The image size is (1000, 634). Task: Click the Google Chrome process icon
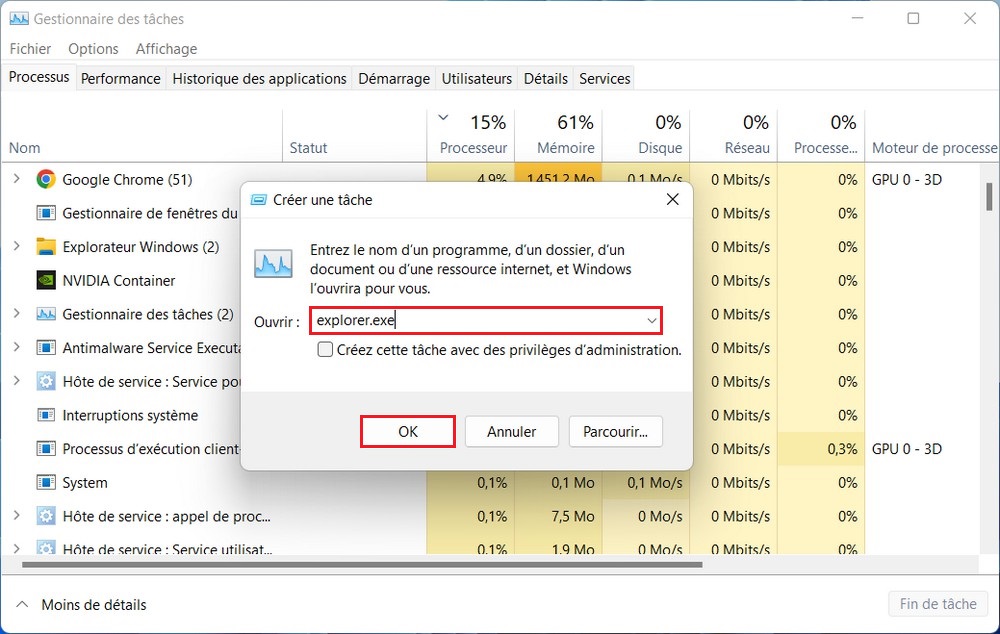point(43,179)
